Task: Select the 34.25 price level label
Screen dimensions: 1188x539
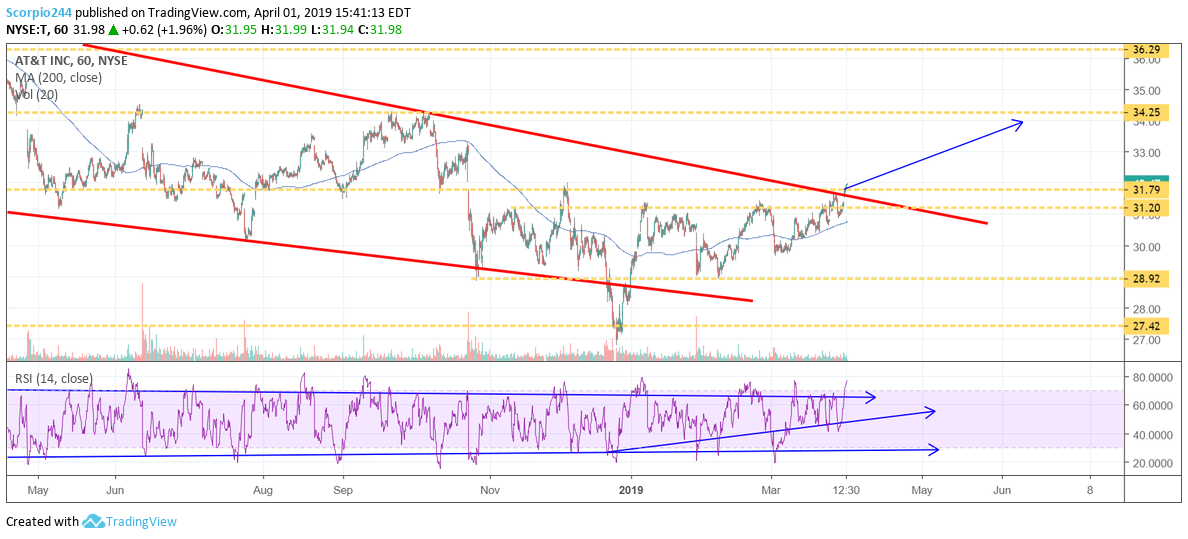Action: click(x=1146, y=113)
